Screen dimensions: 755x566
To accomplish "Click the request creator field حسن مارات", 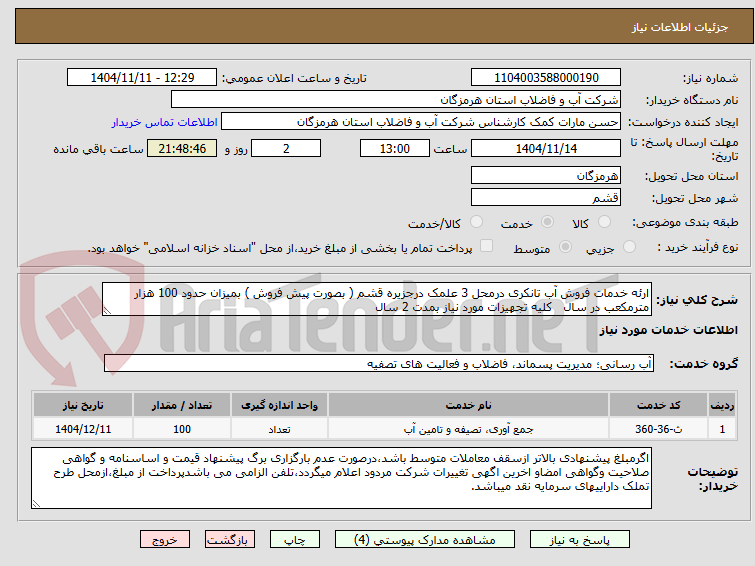I will click(421, 122).
